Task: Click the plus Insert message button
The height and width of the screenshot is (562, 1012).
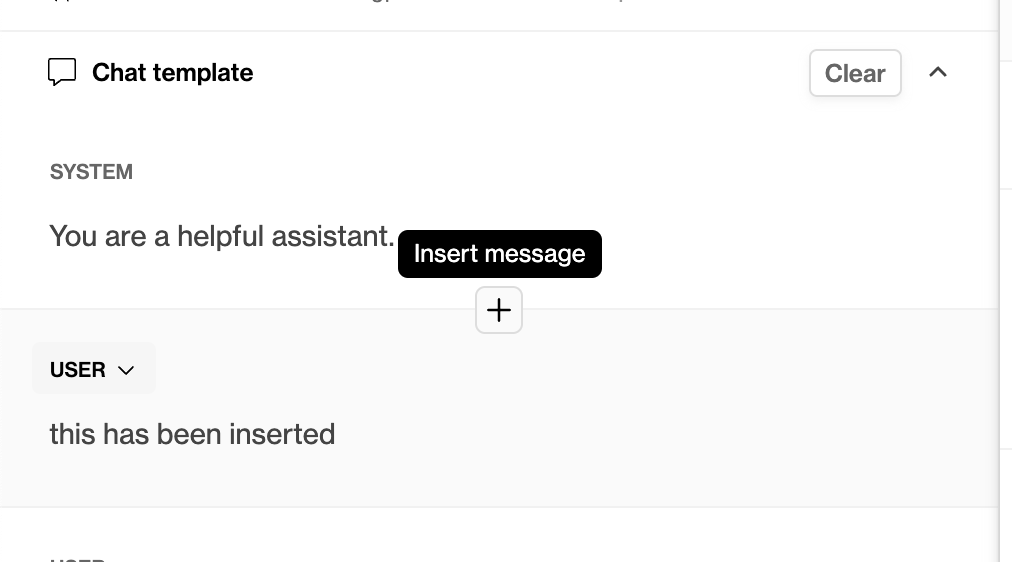Action: coord(499,310)
